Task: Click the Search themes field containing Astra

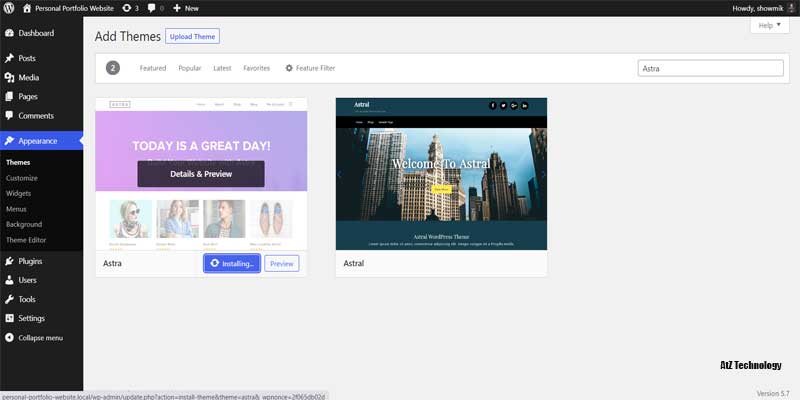Action: tap(711, 68)
